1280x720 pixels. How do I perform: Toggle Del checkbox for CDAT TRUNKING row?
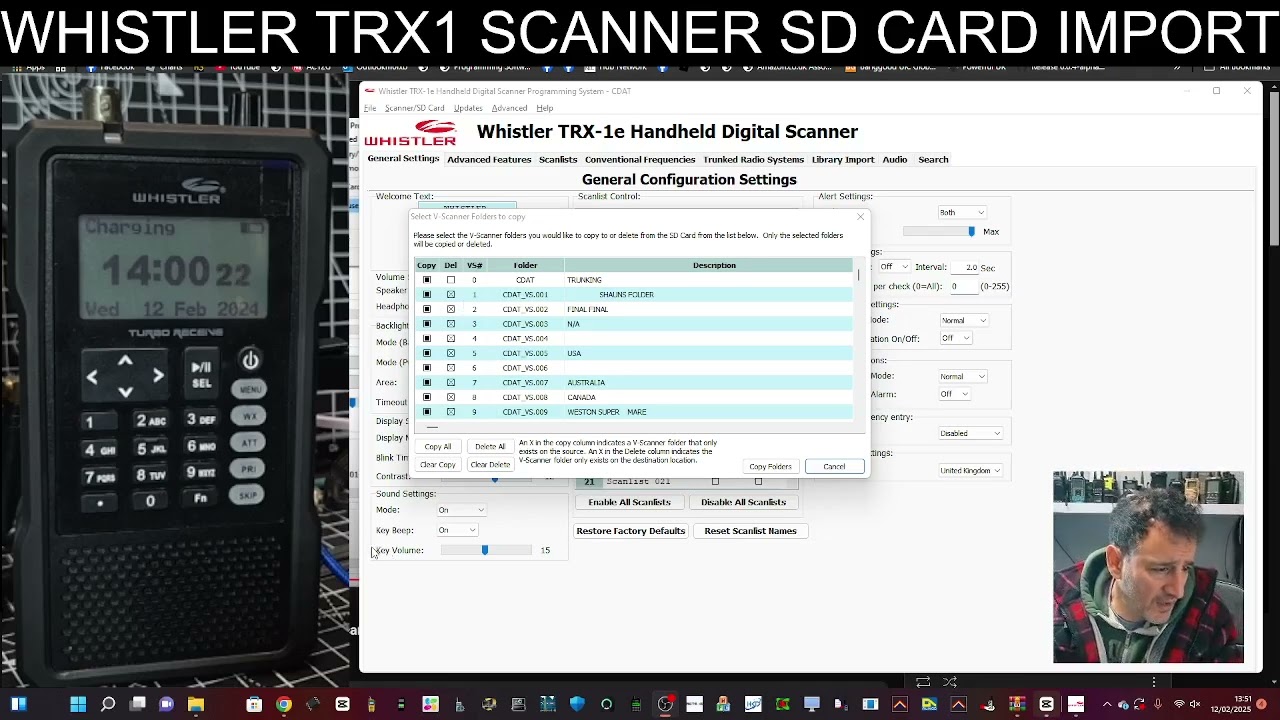pos(451,280)
